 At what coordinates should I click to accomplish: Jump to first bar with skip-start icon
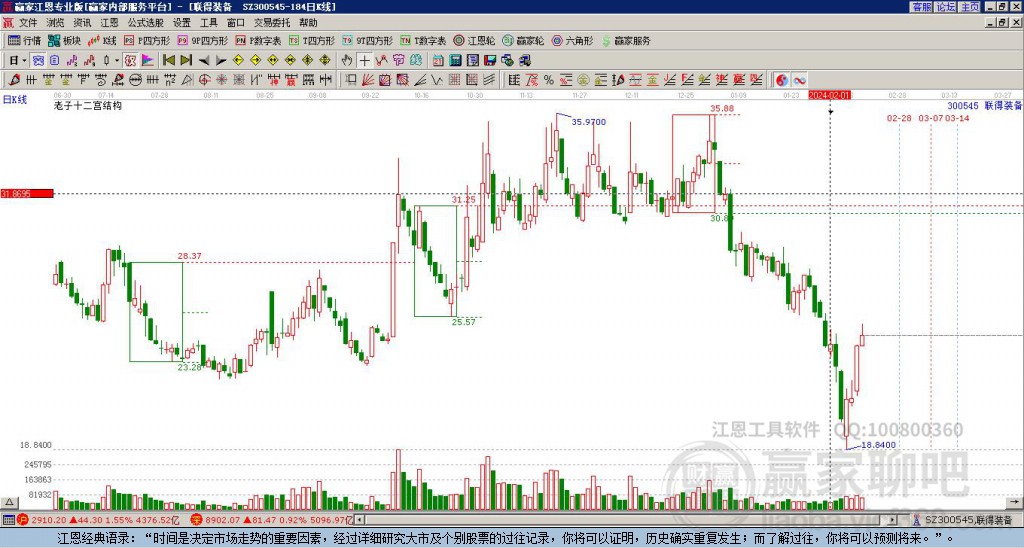click(168, 61)
